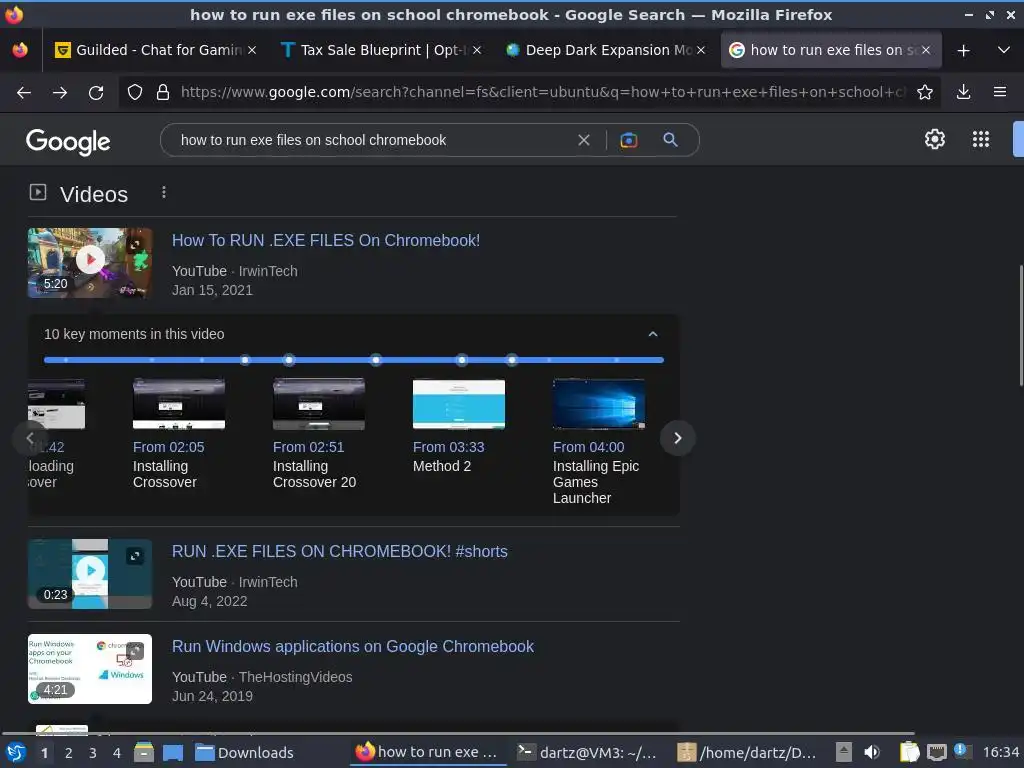Play the 5:20 IrwinTech video thumbnail
Image resolution: width=1024 pixels, height=768 pixels.
pyautogui.click(x=90, y=263)
